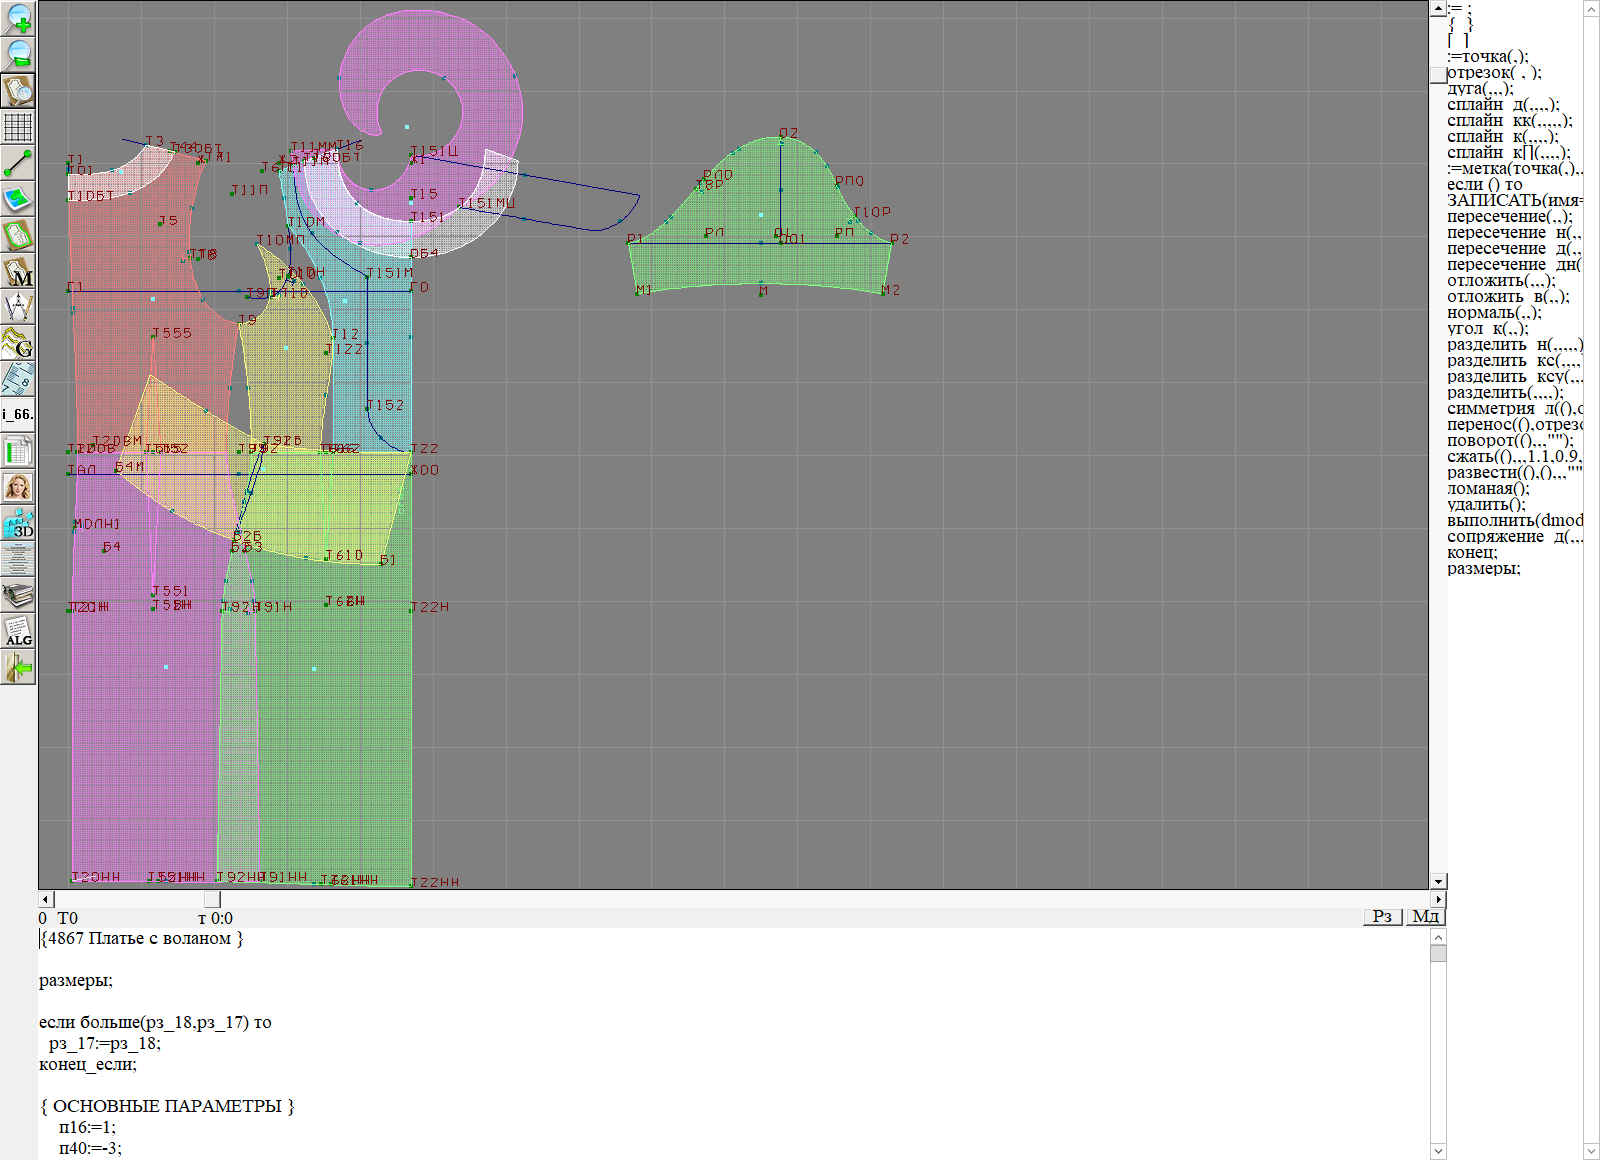Click the exit door arrow icon
1600x1160 pixels.
pos(18,667)
